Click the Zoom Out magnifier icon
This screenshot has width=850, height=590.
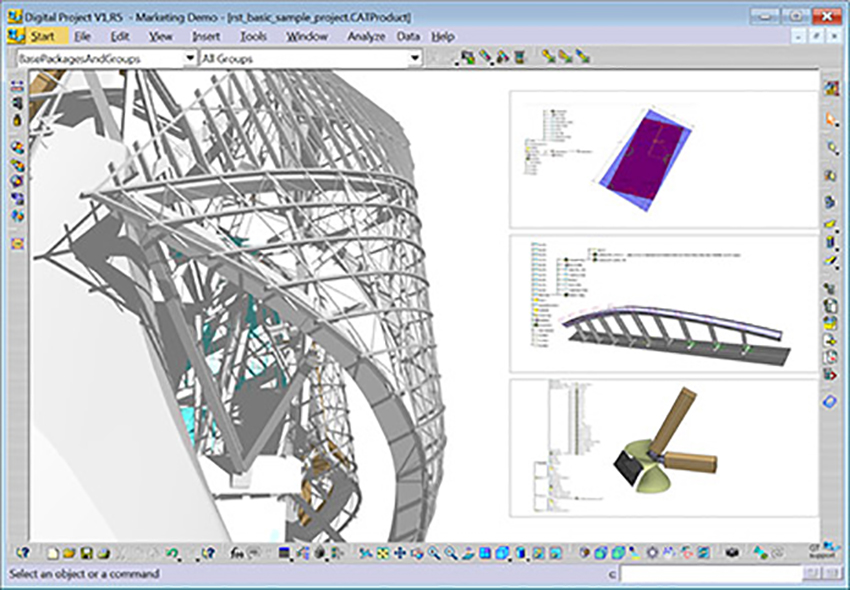(451, 553)
